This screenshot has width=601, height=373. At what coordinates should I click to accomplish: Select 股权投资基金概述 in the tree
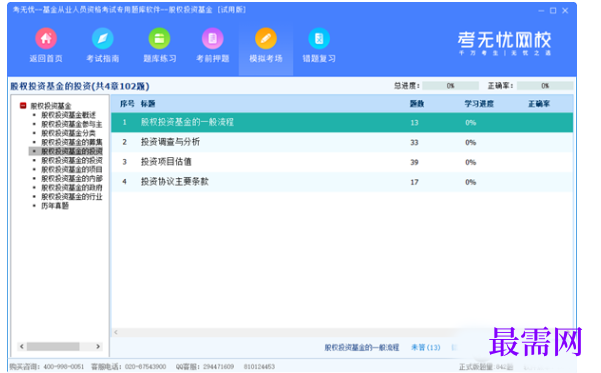click(68, 115)
